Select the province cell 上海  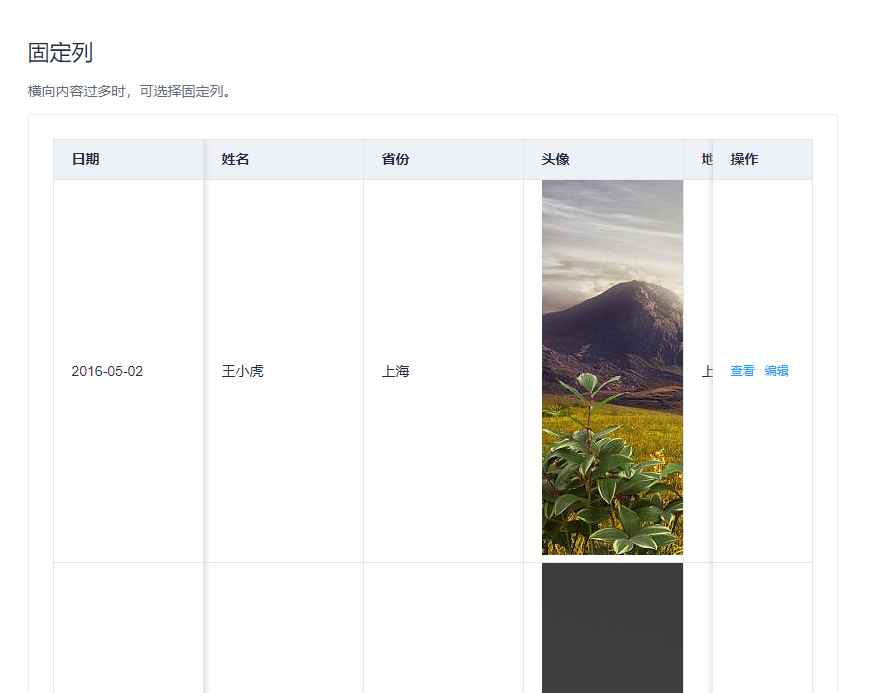pos(443,371)
